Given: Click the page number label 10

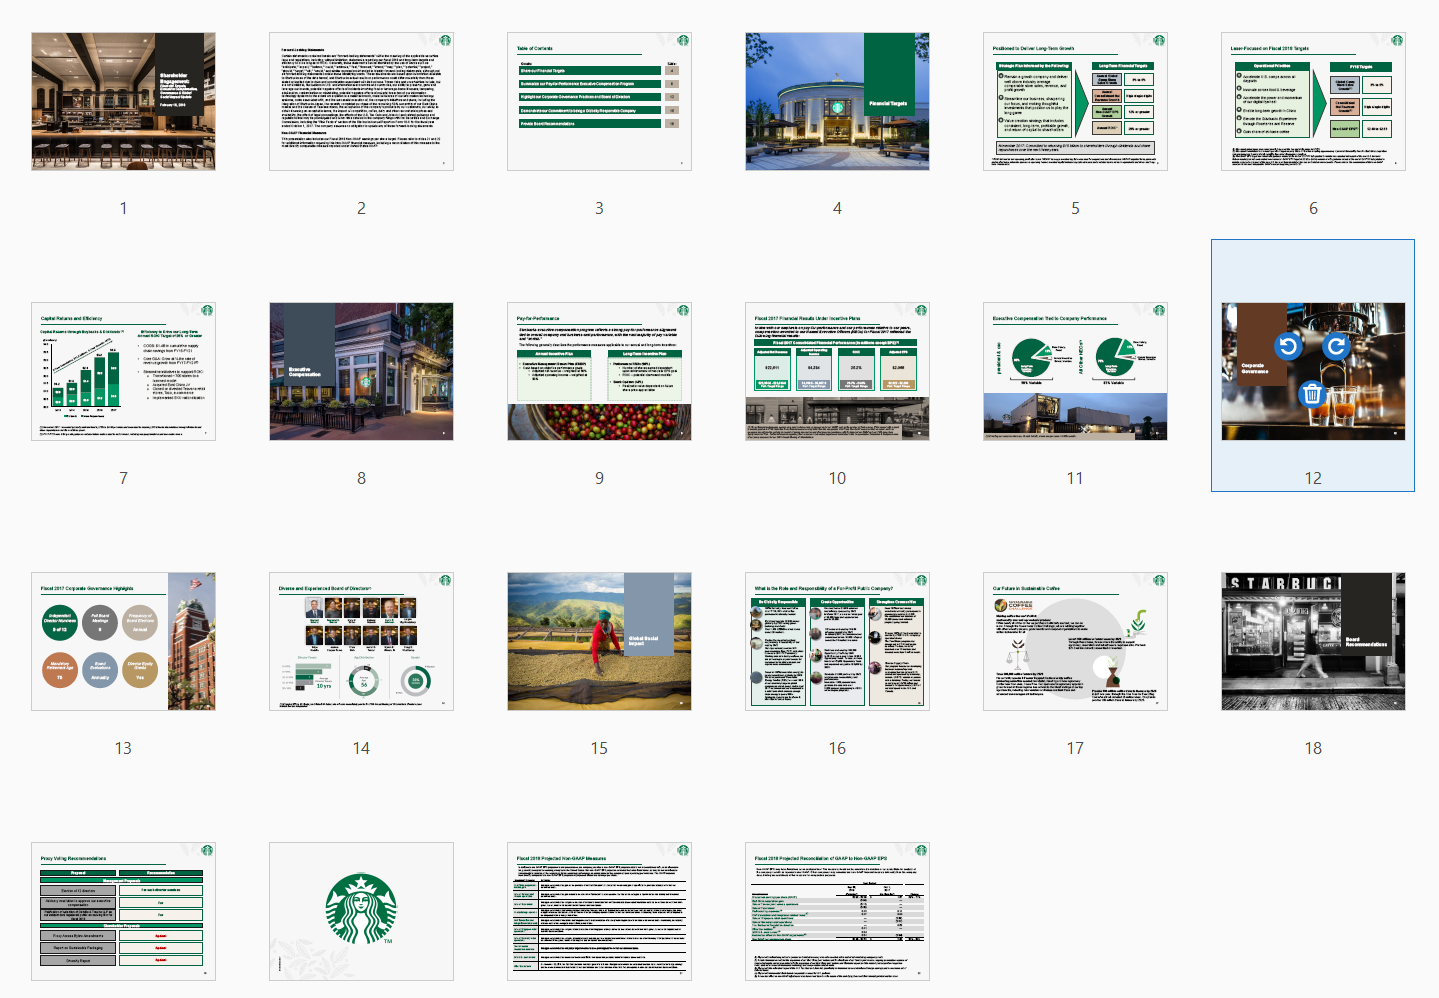Looking at the screenshot, I should [x=837, y=478].
